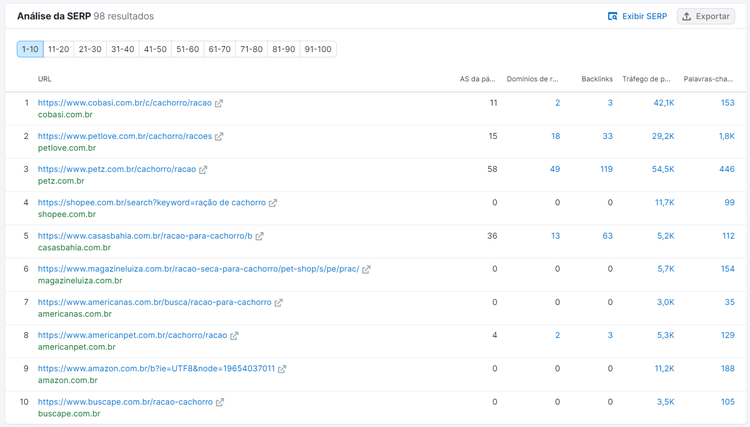
Task: Open external link icon for petz.com.br URL
Action: click(203, 169)
